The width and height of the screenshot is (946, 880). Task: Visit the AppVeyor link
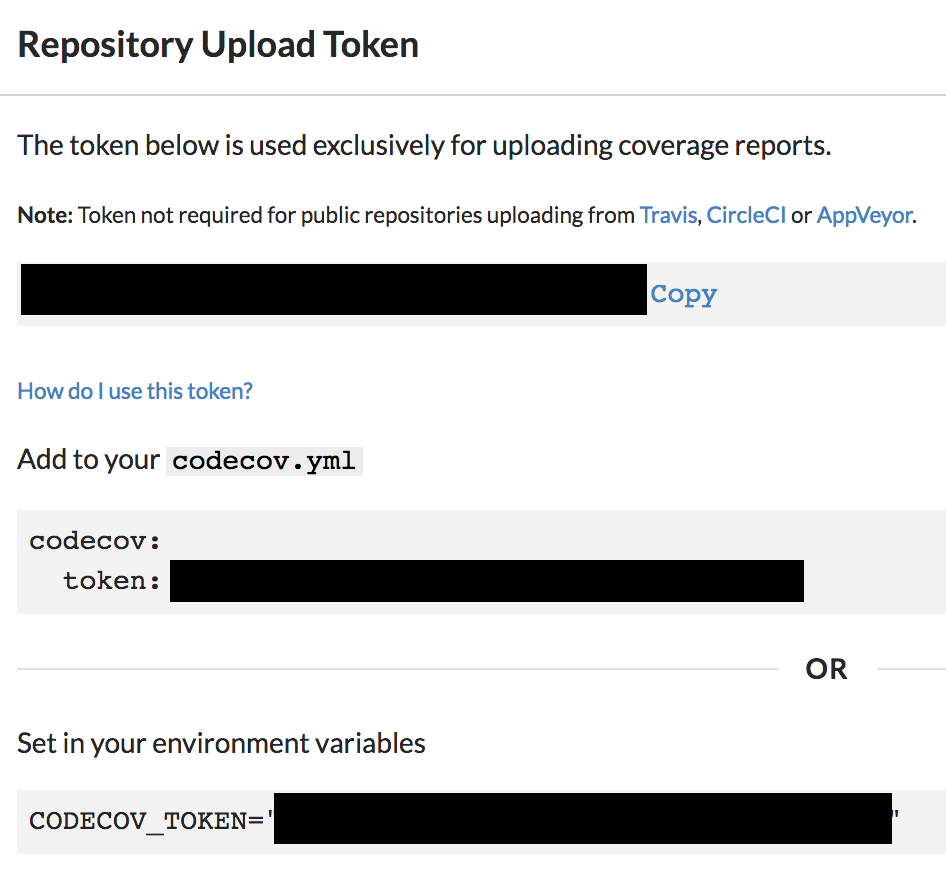tap(864, 215)
